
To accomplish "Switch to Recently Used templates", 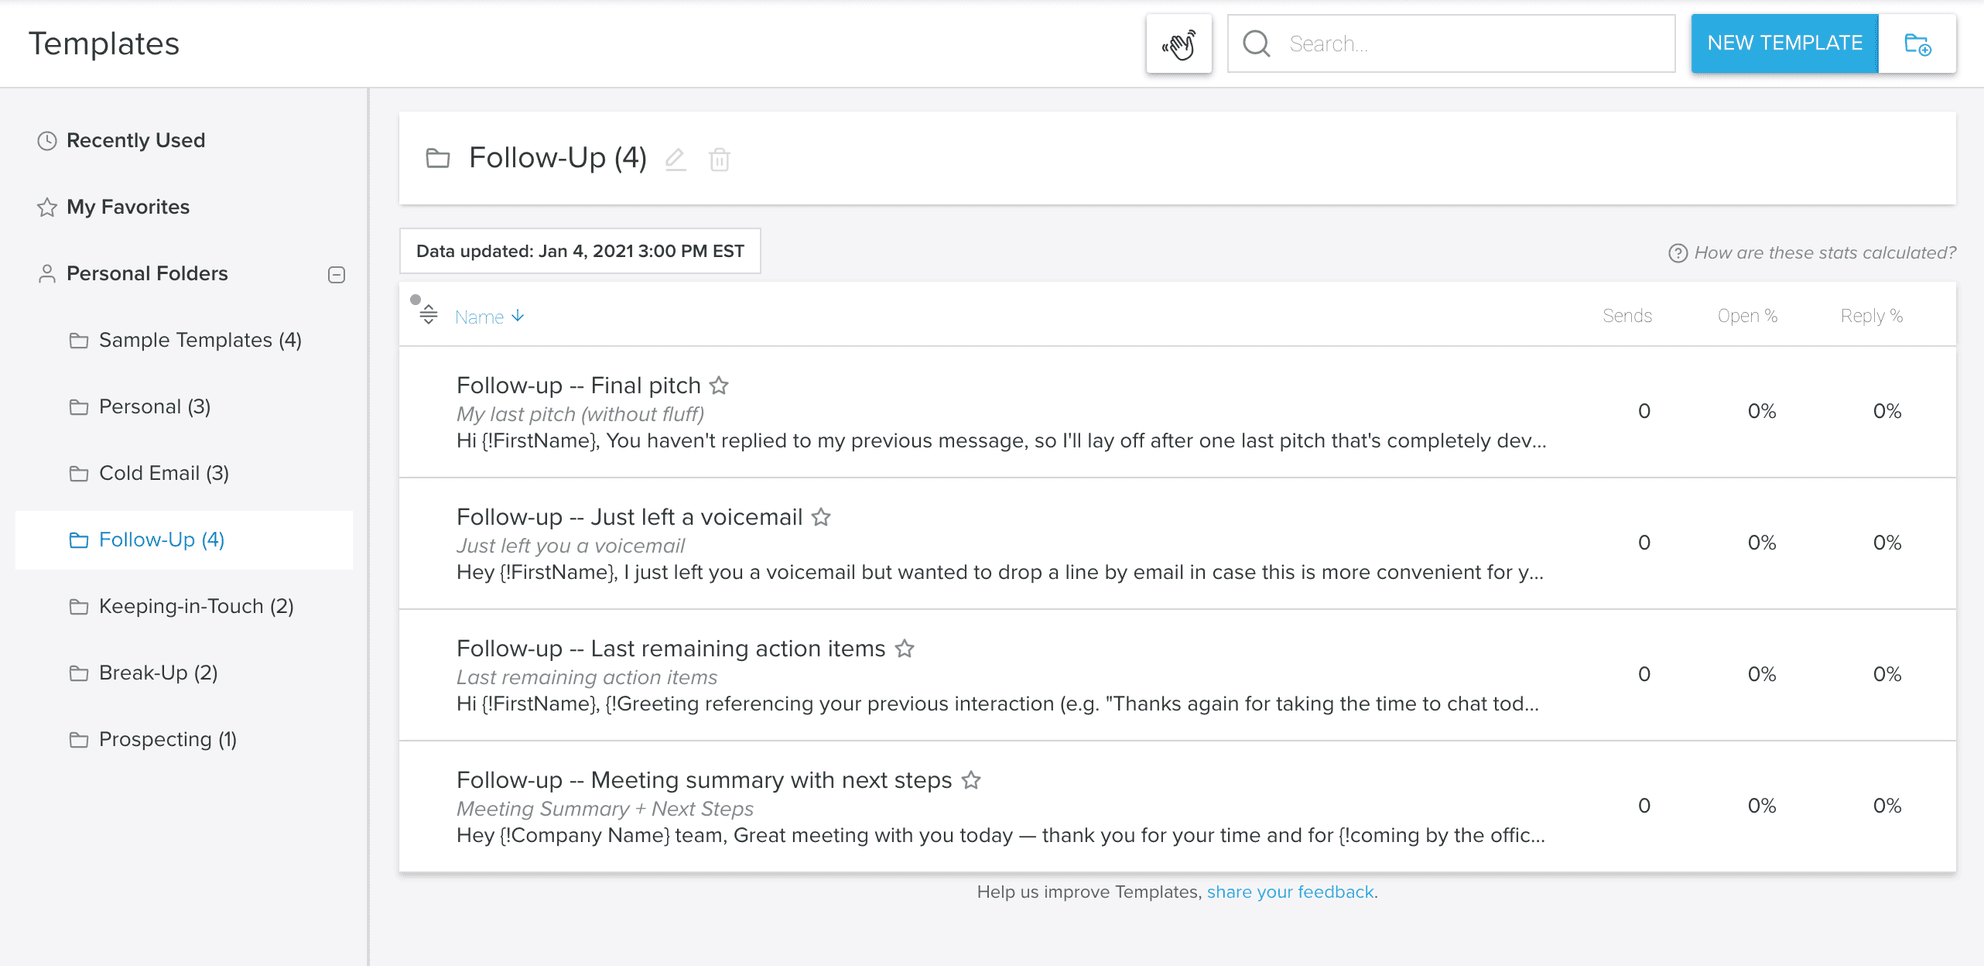I will coord(135,140).
